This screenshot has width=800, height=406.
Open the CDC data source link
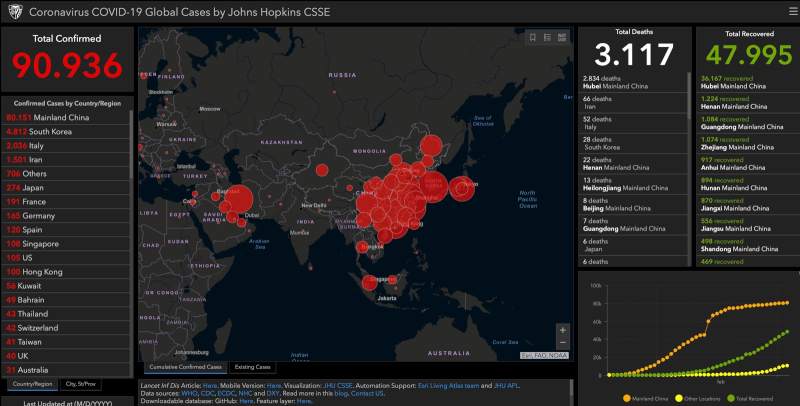[x=208, y=393]
